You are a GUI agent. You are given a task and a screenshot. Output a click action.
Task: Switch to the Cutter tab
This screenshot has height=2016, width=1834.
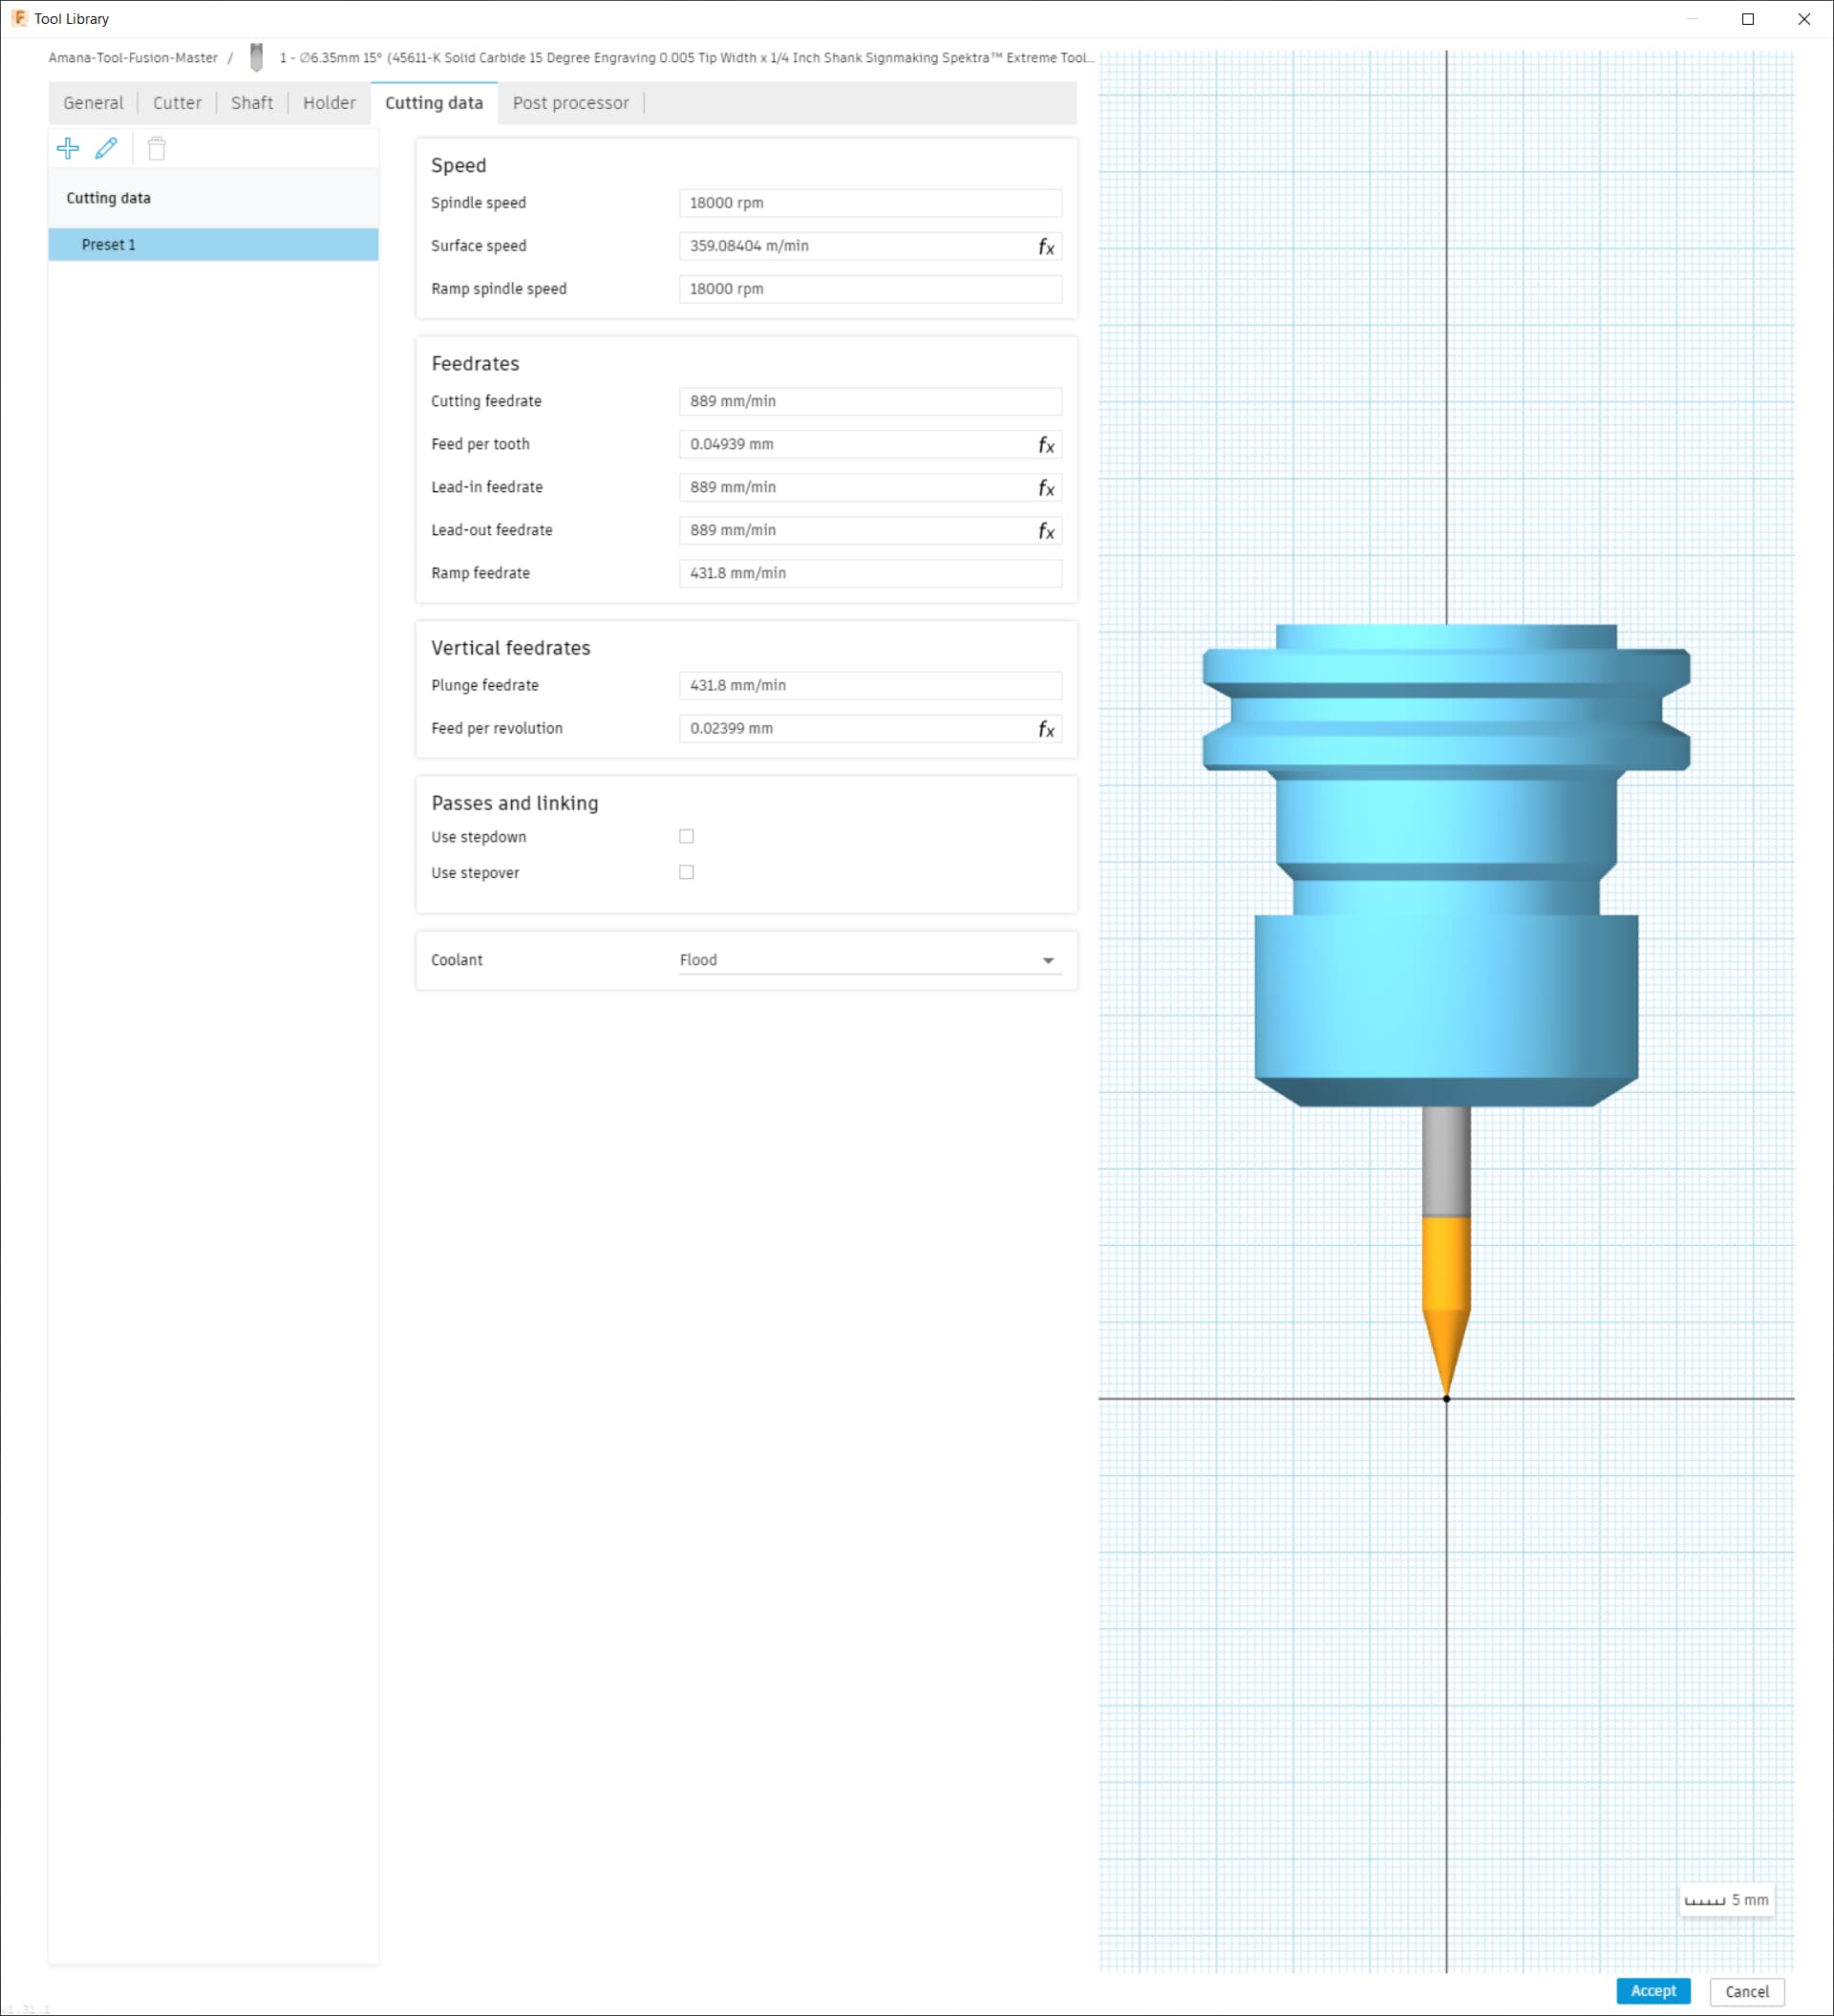[x=177, y=103]
